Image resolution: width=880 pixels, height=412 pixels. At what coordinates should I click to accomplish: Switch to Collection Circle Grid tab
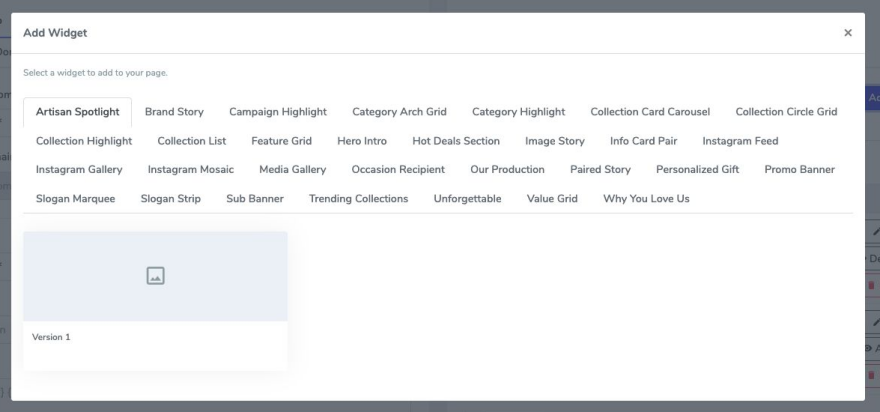point(786,112)
